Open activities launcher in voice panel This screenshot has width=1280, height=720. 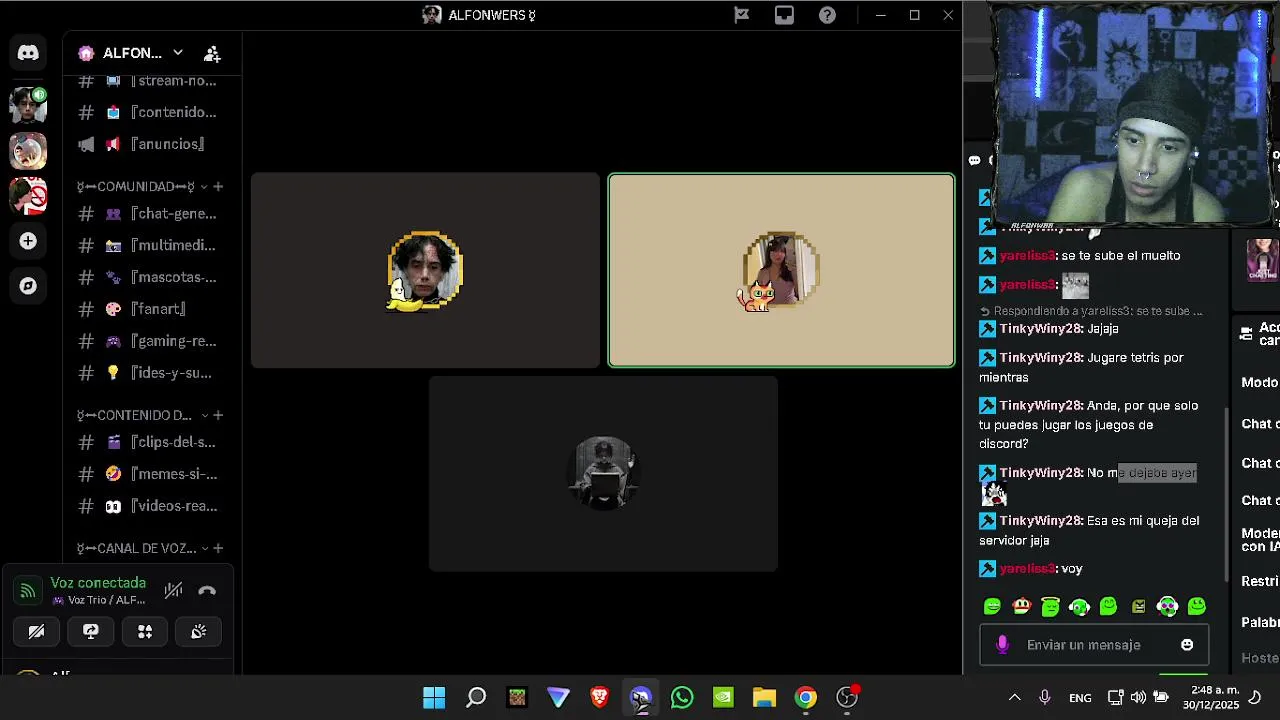coord(145,631)
